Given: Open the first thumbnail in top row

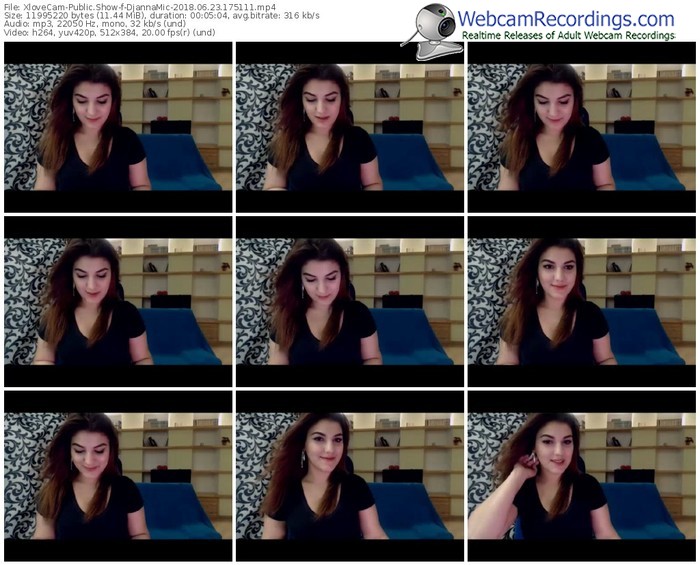Looking at the screenshot, I should [x=118, y=127].
